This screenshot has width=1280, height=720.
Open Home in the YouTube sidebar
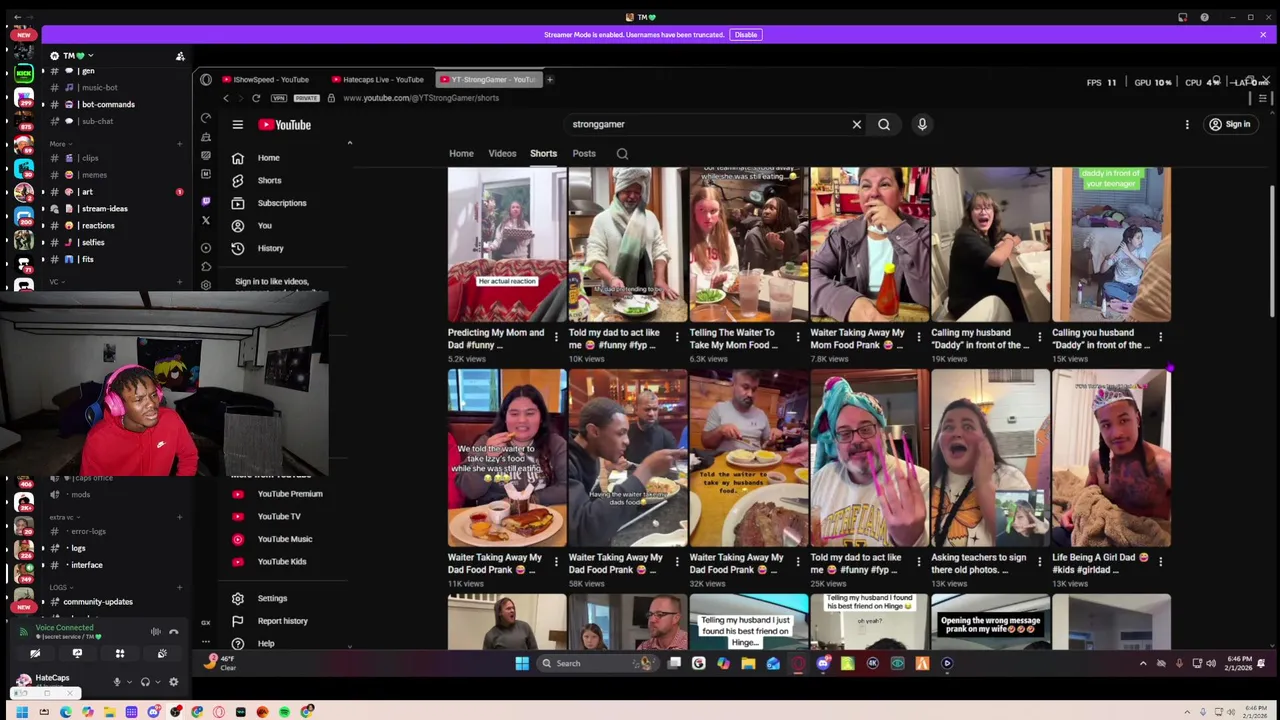pos(268,158)
